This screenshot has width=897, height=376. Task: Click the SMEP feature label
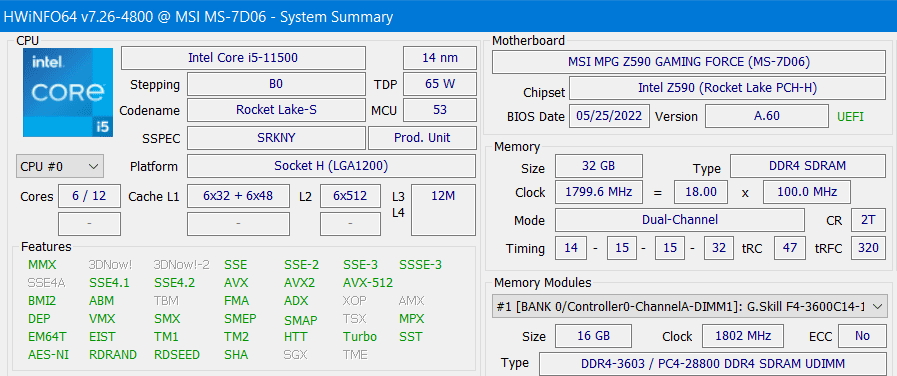[x=240, y=318]
